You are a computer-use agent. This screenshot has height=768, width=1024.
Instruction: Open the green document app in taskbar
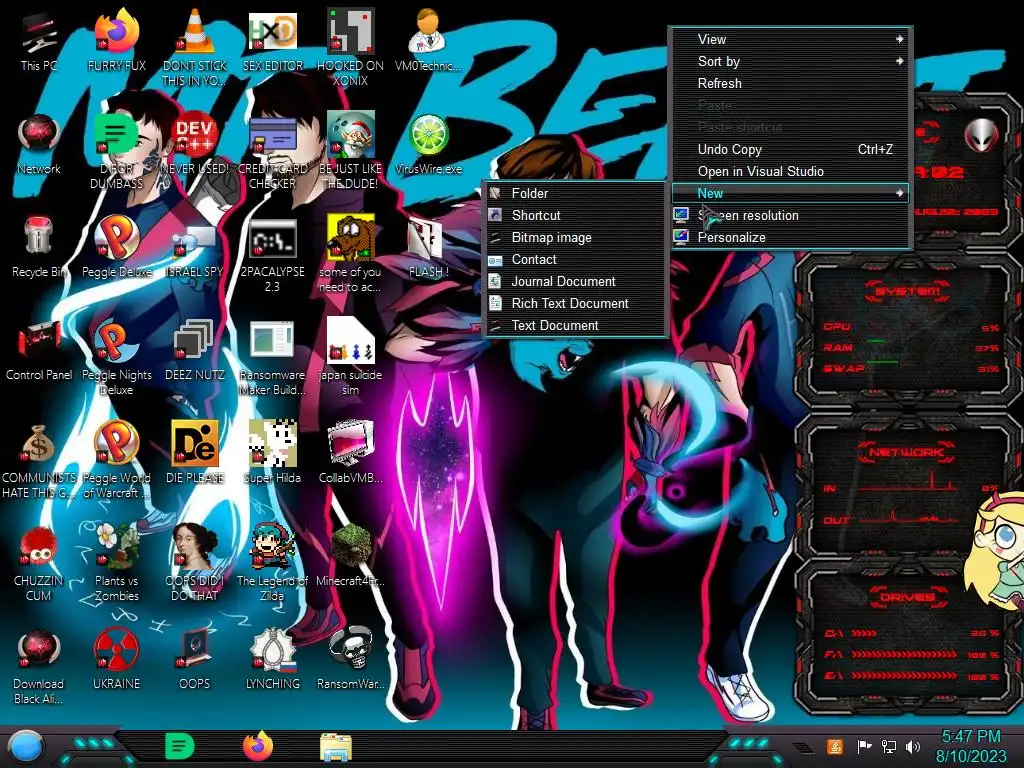click(x=180, y=746)
